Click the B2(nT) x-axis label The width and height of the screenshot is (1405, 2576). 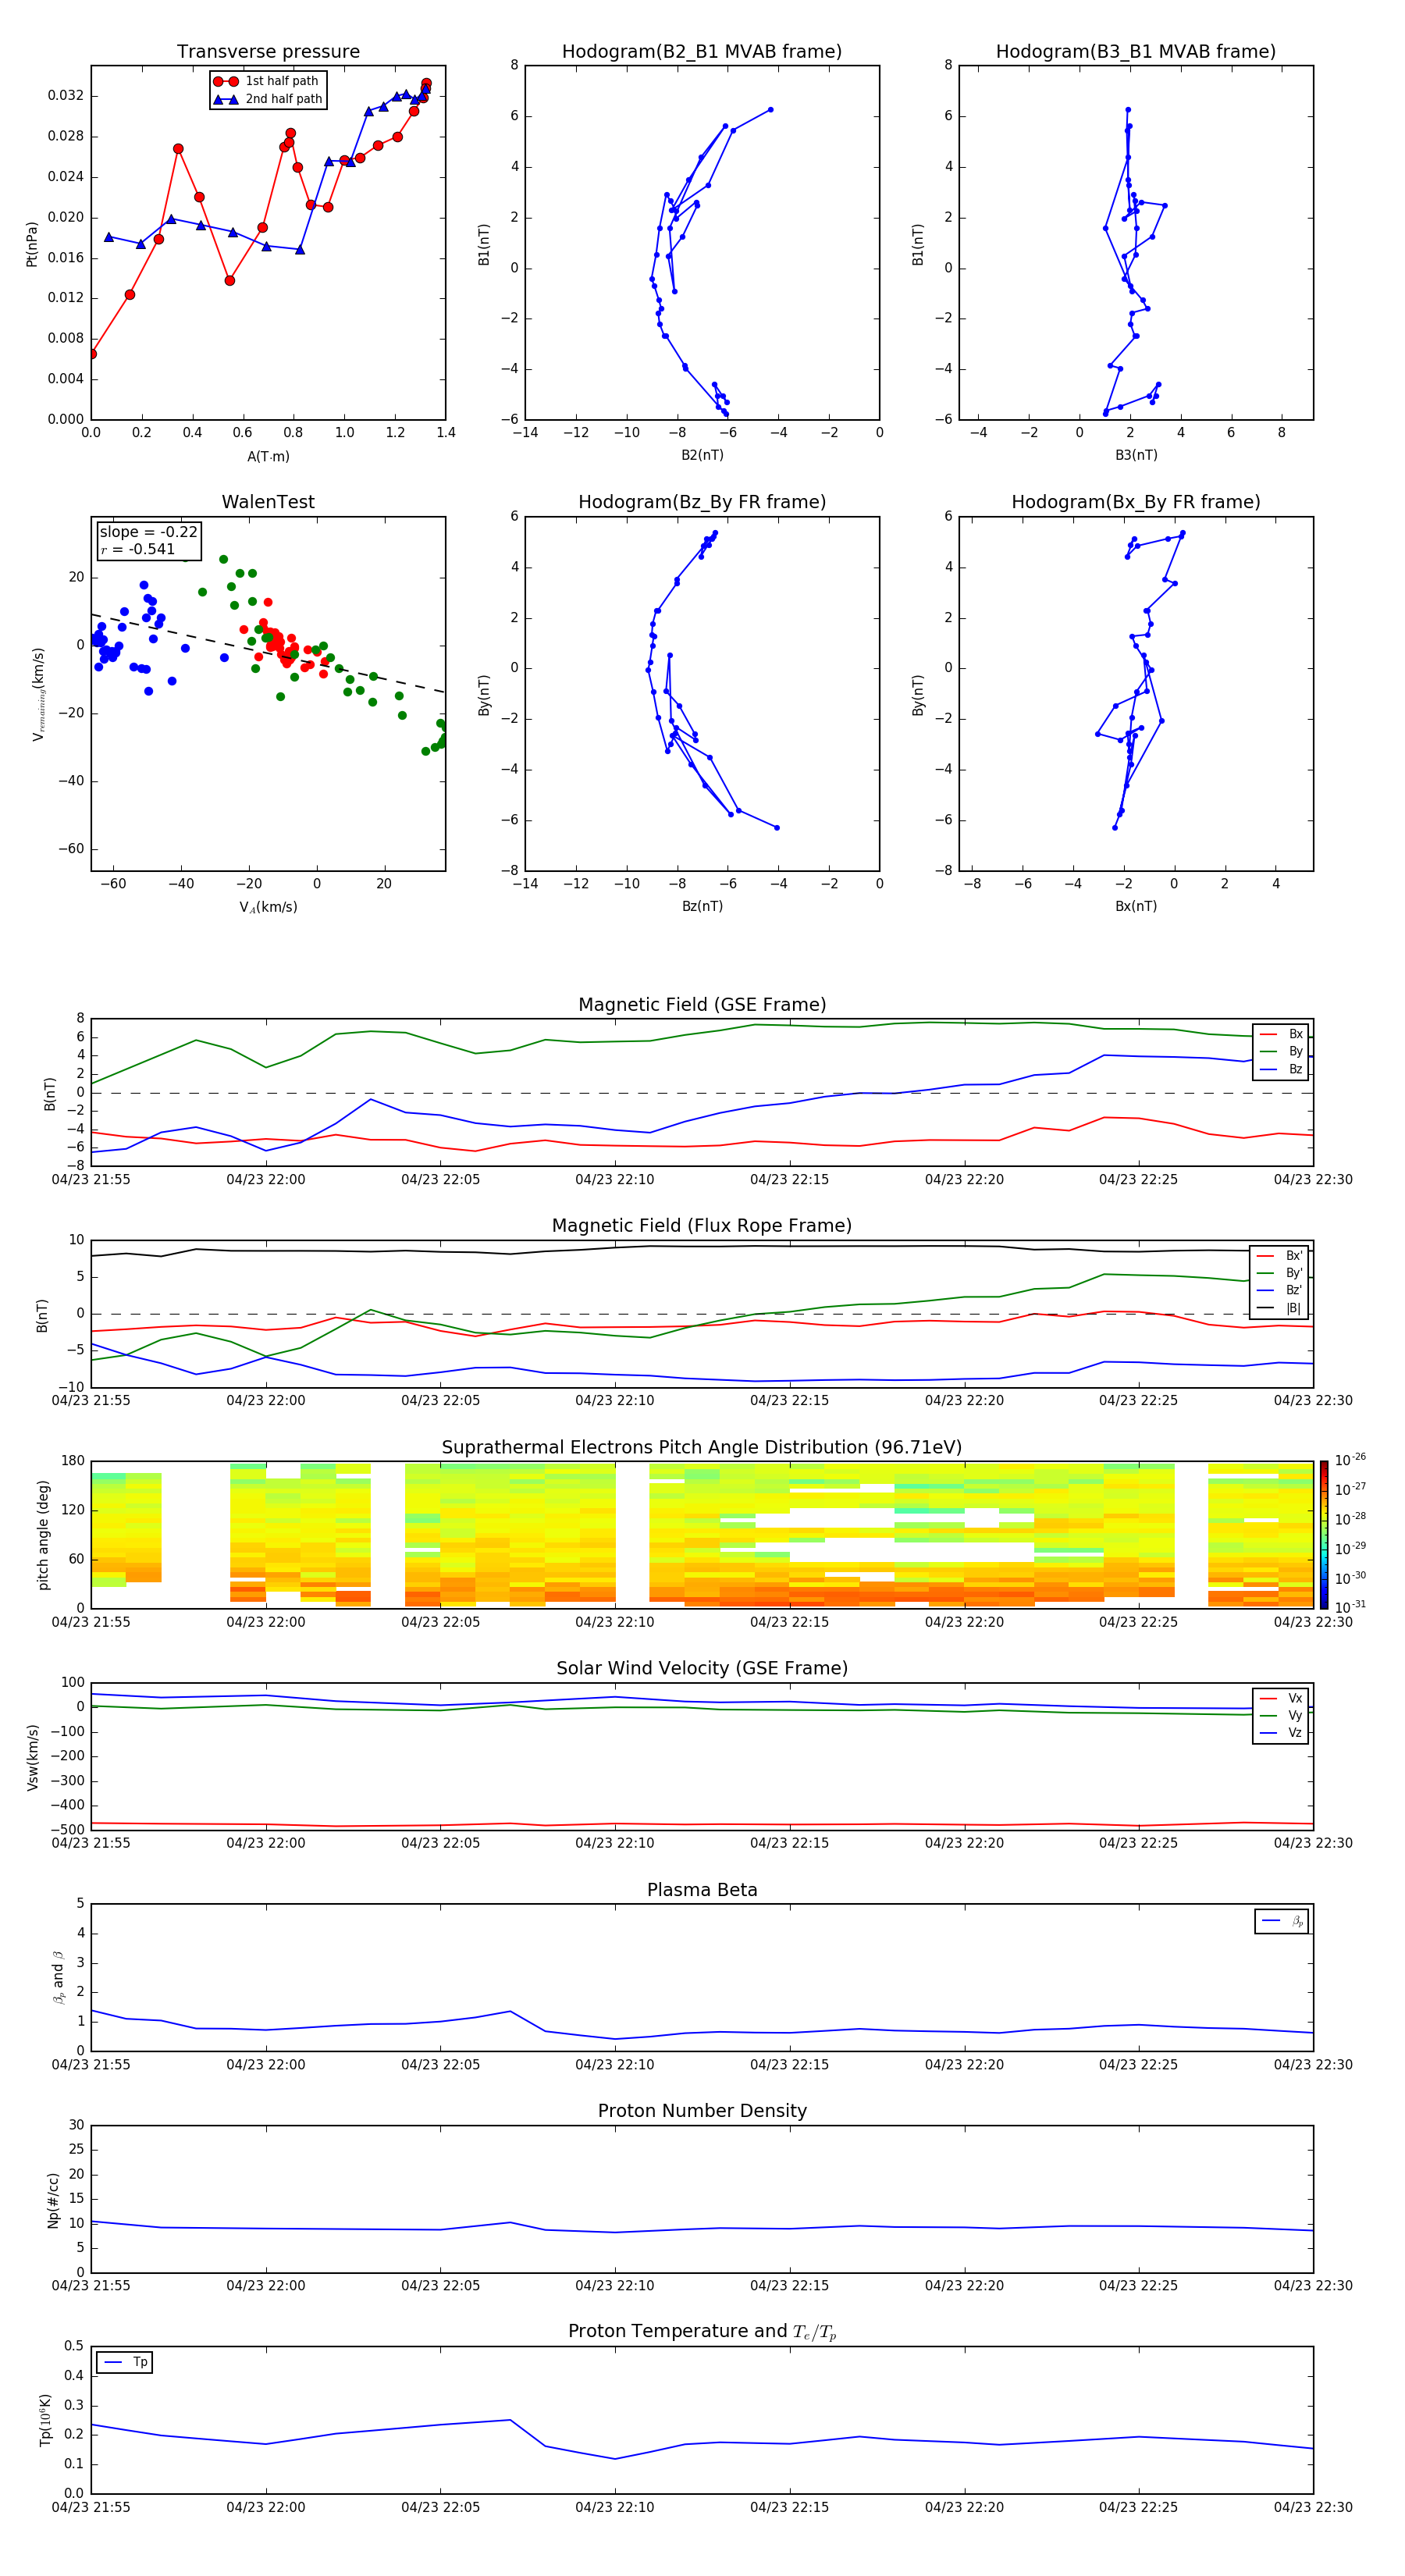[x=702, y=455]
